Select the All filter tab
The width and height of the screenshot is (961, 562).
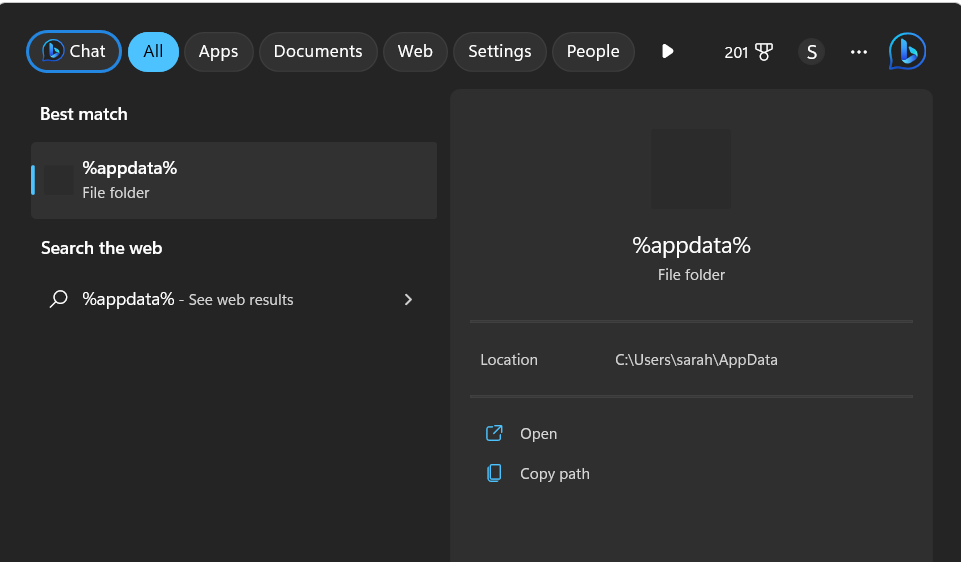(153, 51)
